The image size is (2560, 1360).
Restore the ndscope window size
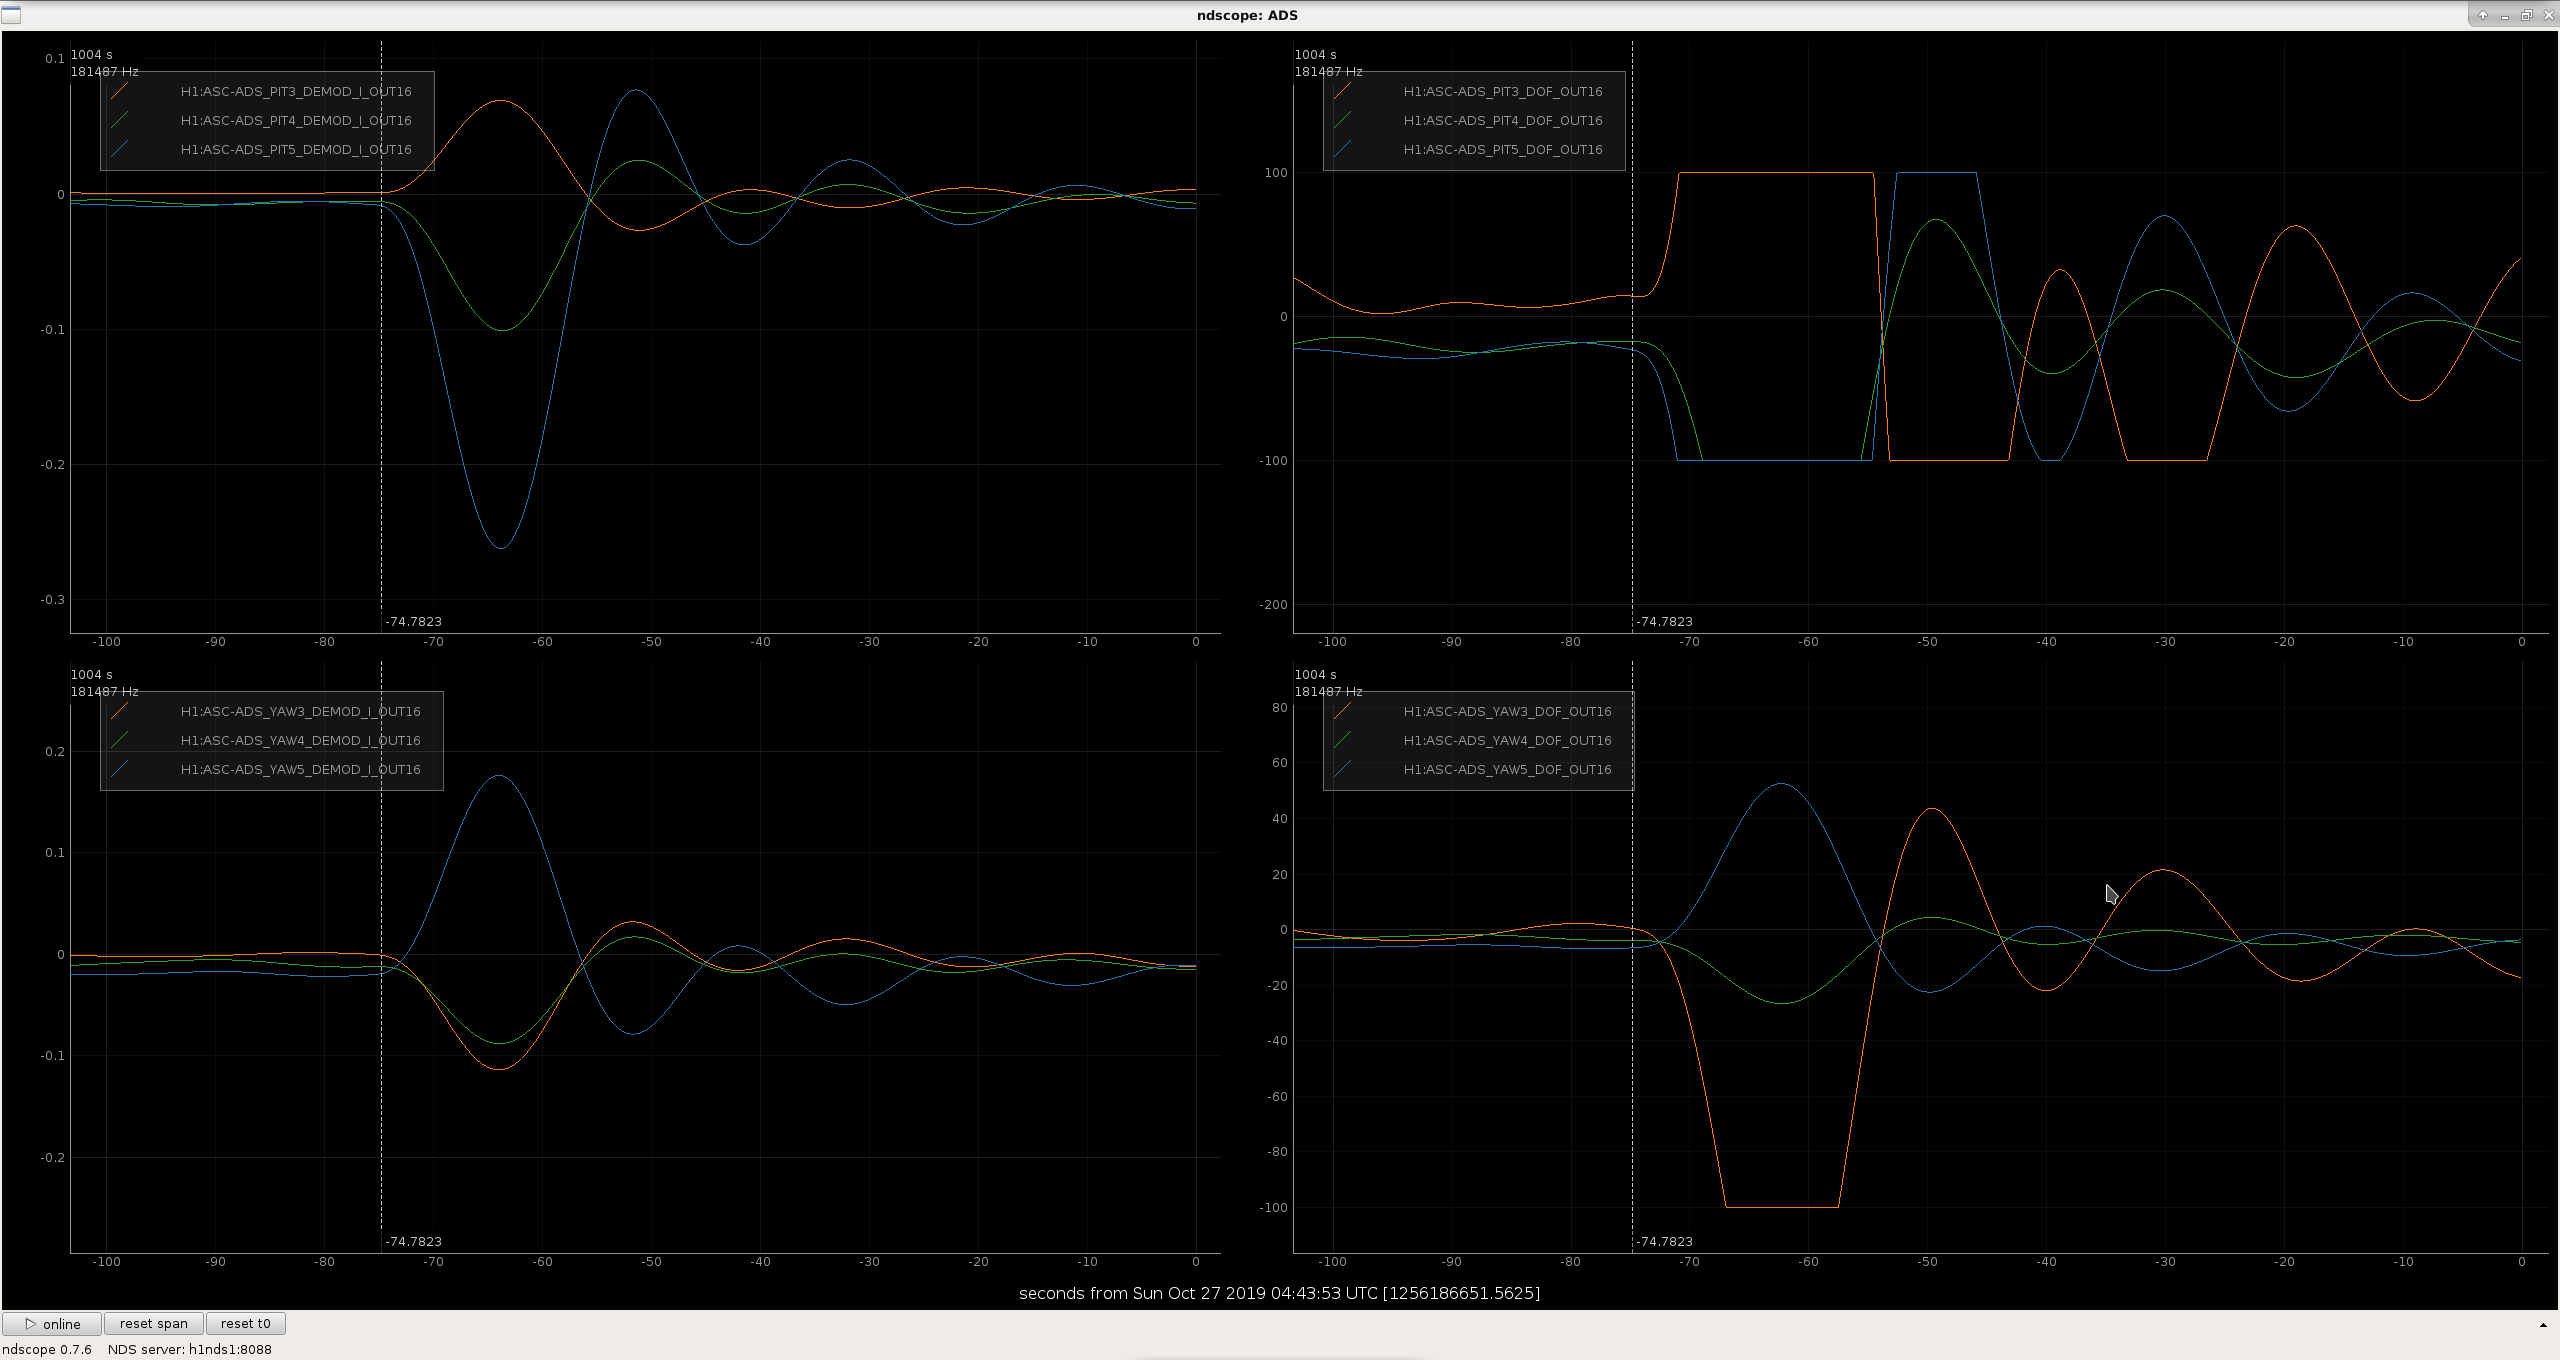[2526, 15]
